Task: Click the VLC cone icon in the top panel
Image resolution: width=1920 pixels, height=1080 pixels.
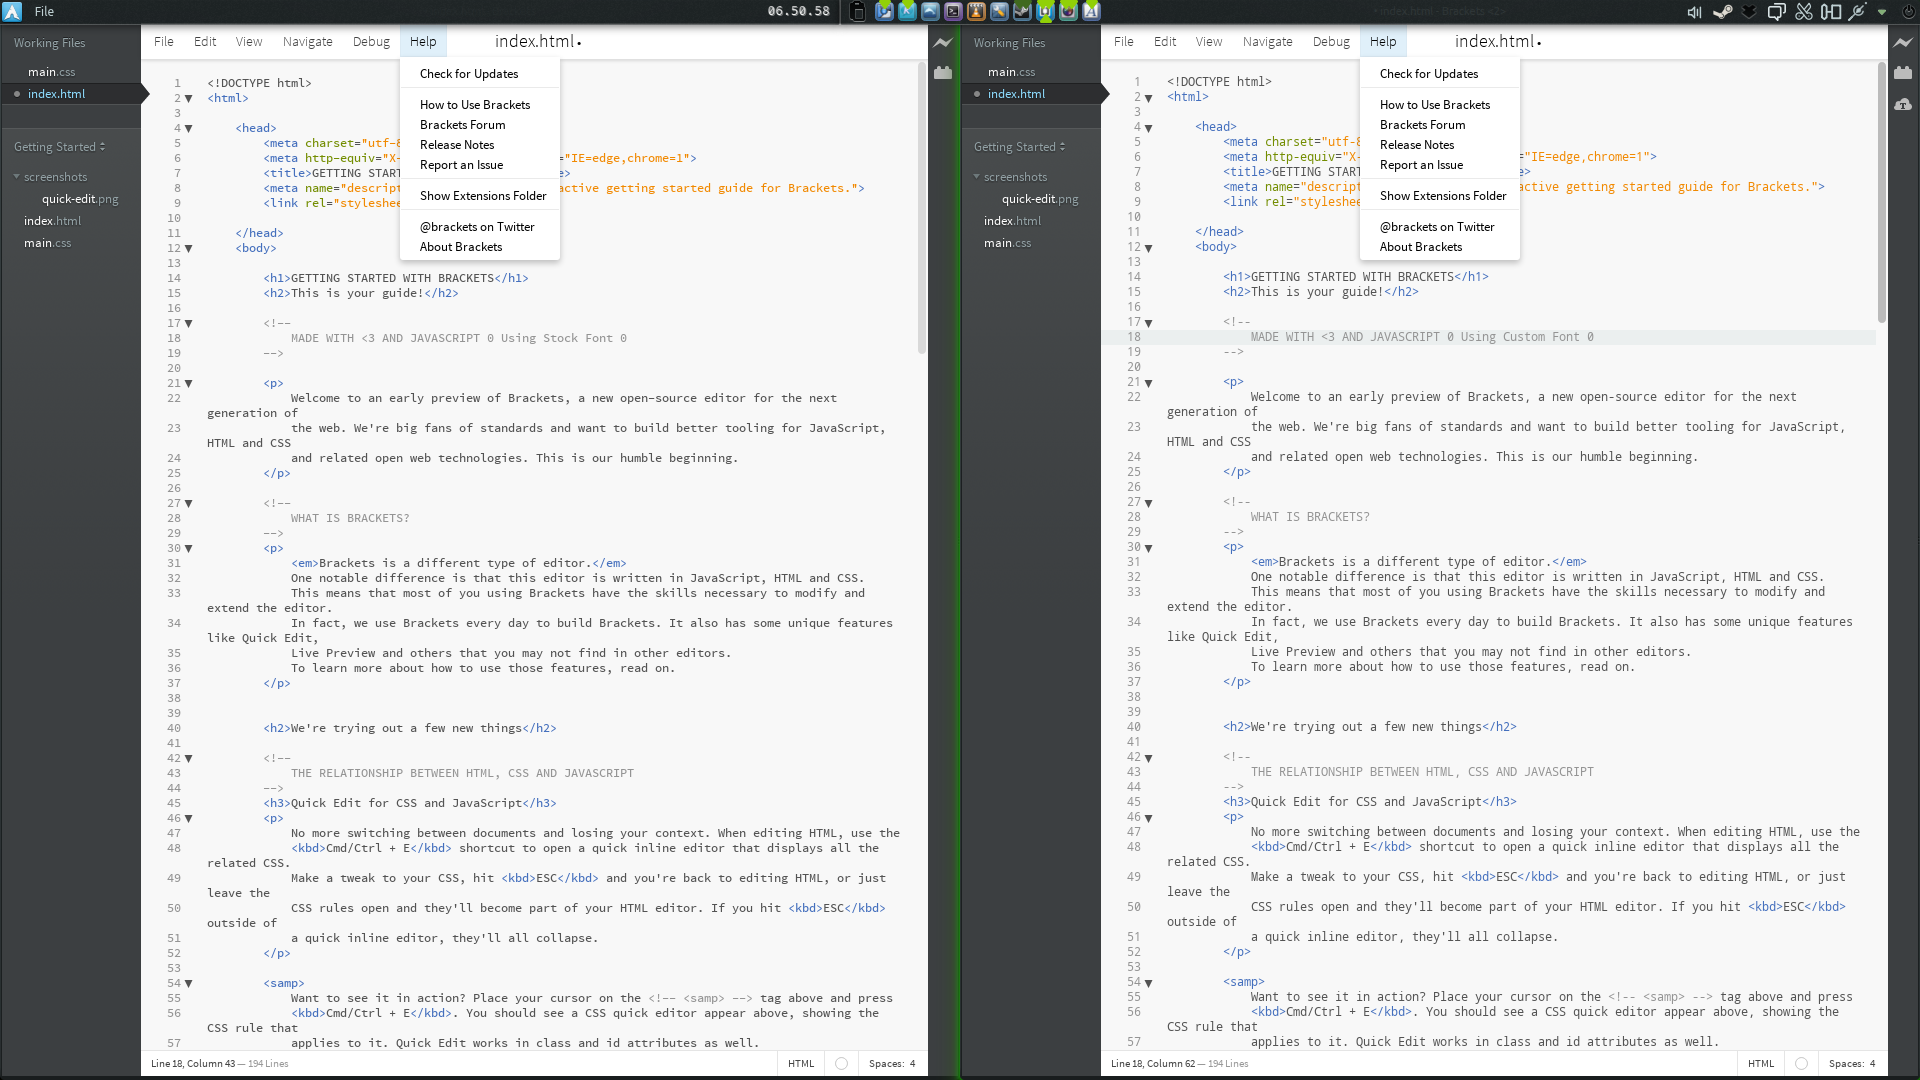Action: pos(975,12)
